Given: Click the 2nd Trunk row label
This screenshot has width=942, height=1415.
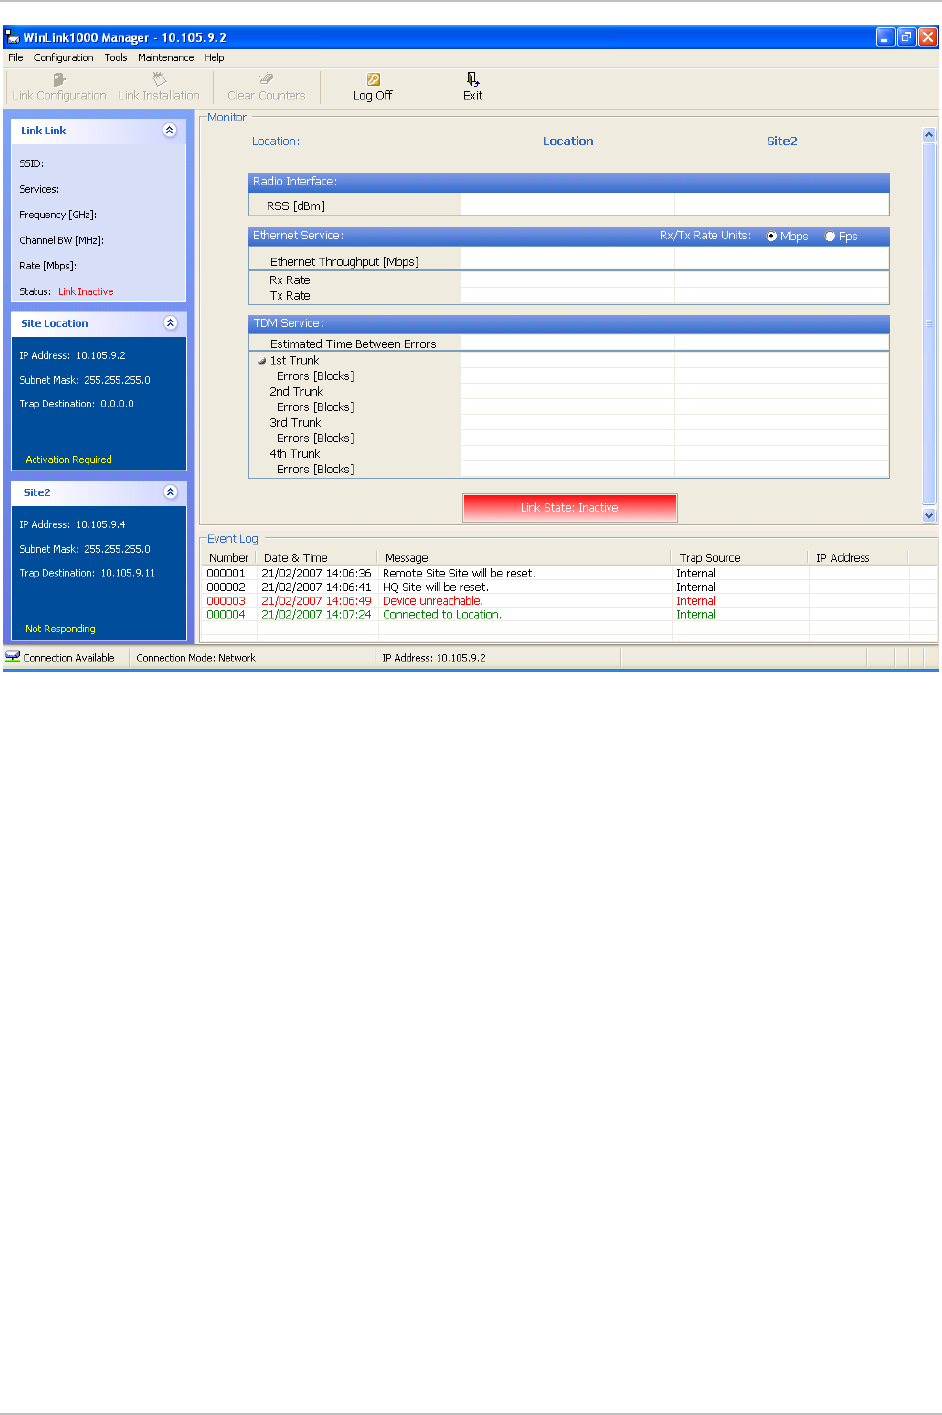Looking at the screenshot, I should [x=296, y=392].
